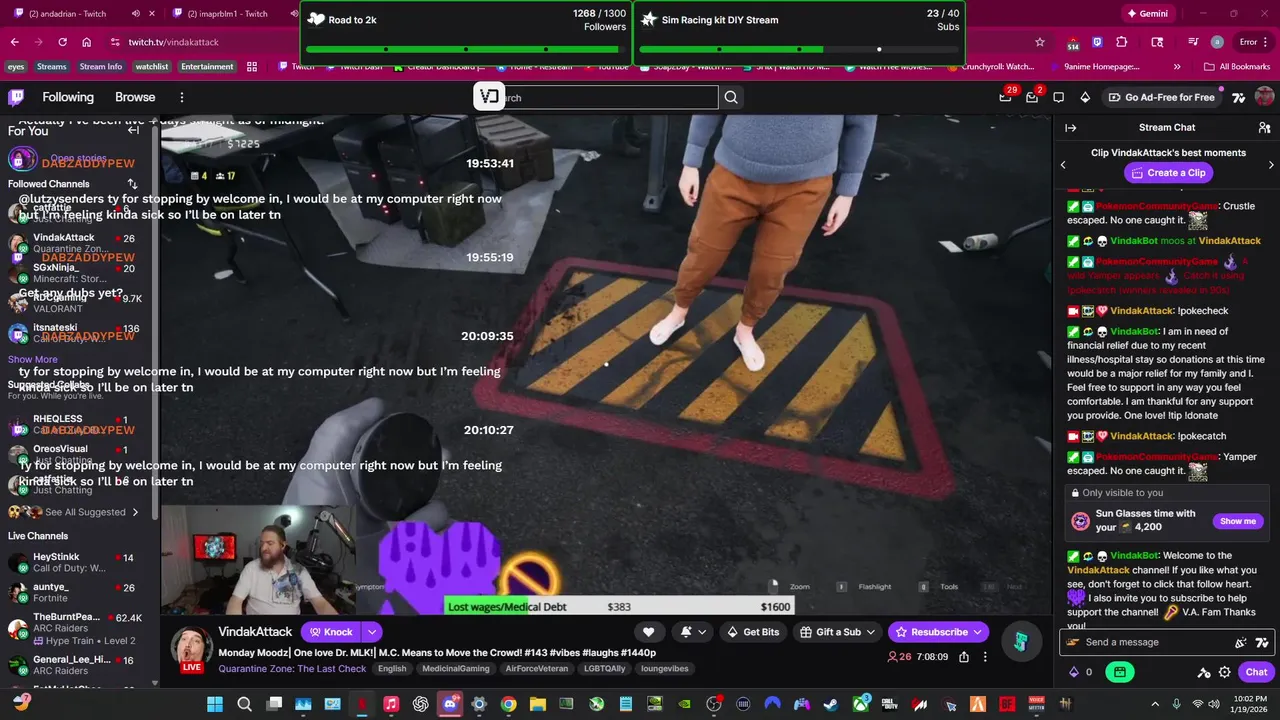This screenshot has width=1280, height=720.
Task: Select the LGBTQAlly tag
Action: 605,669
